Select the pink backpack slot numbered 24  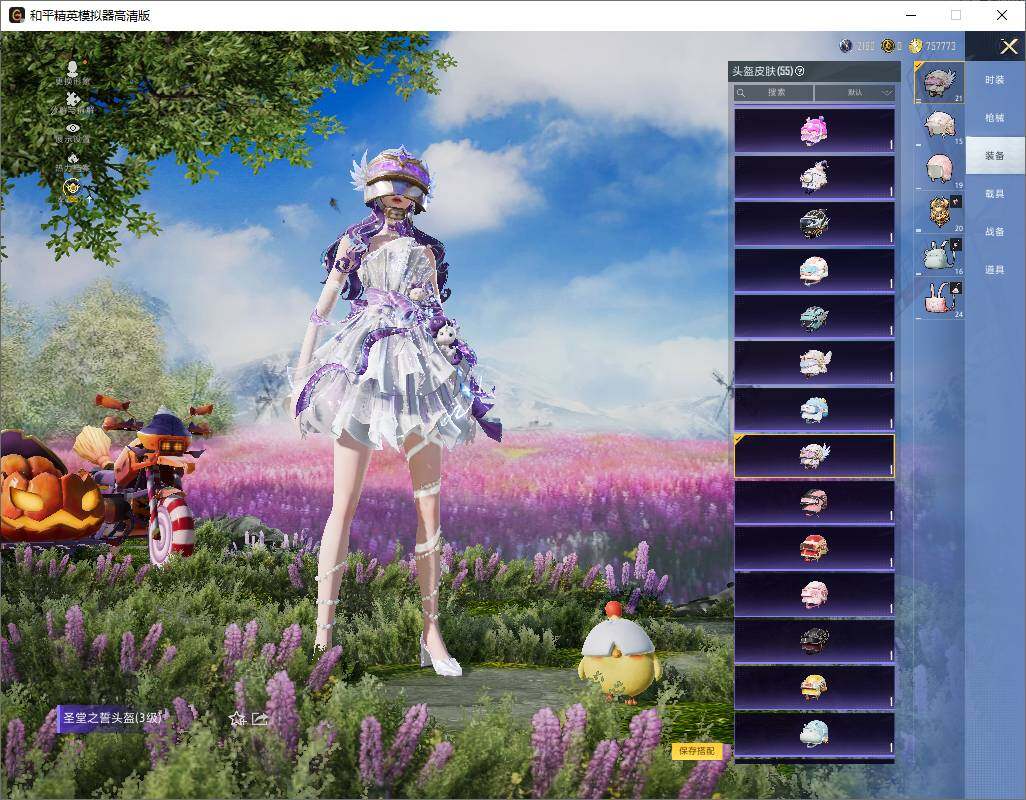[x=939, y=298]
